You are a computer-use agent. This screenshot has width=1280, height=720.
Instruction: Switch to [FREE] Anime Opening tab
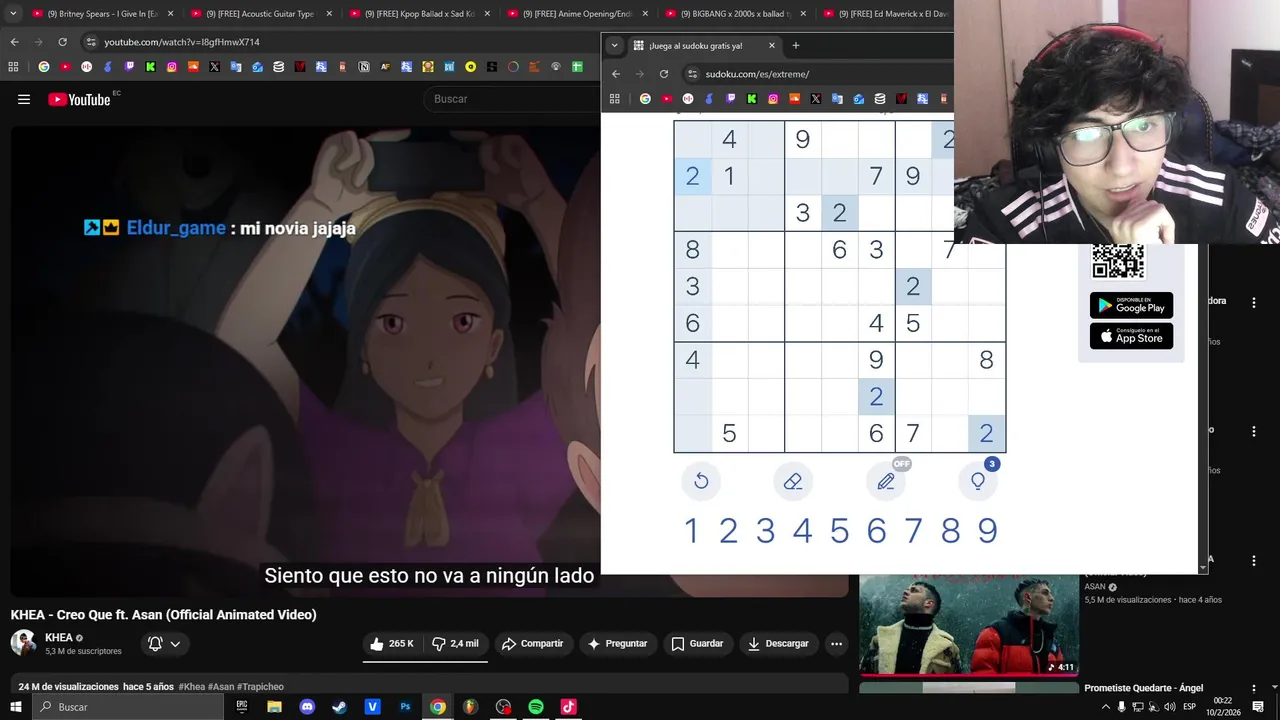pyautogui.click(x=577, y=14)
